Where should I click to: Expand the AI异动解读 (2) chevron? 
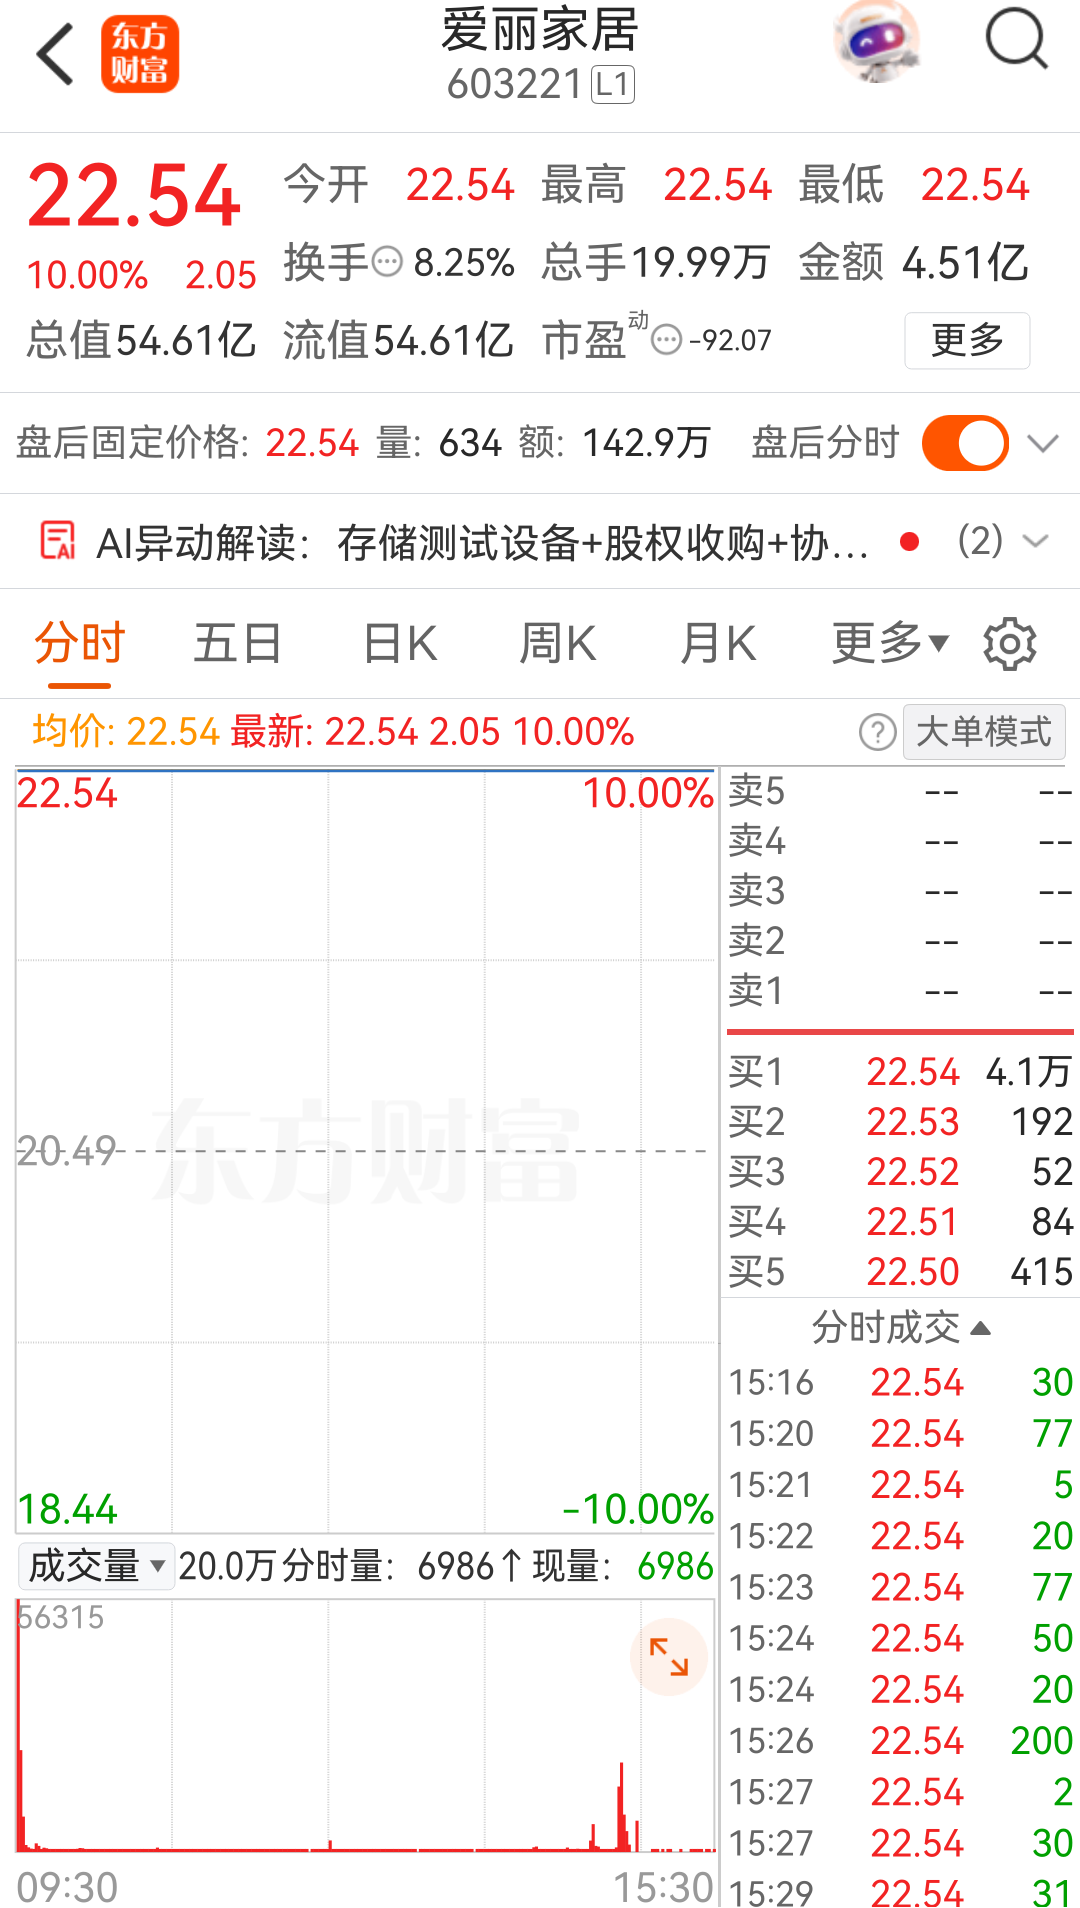tap(1036, 541)
